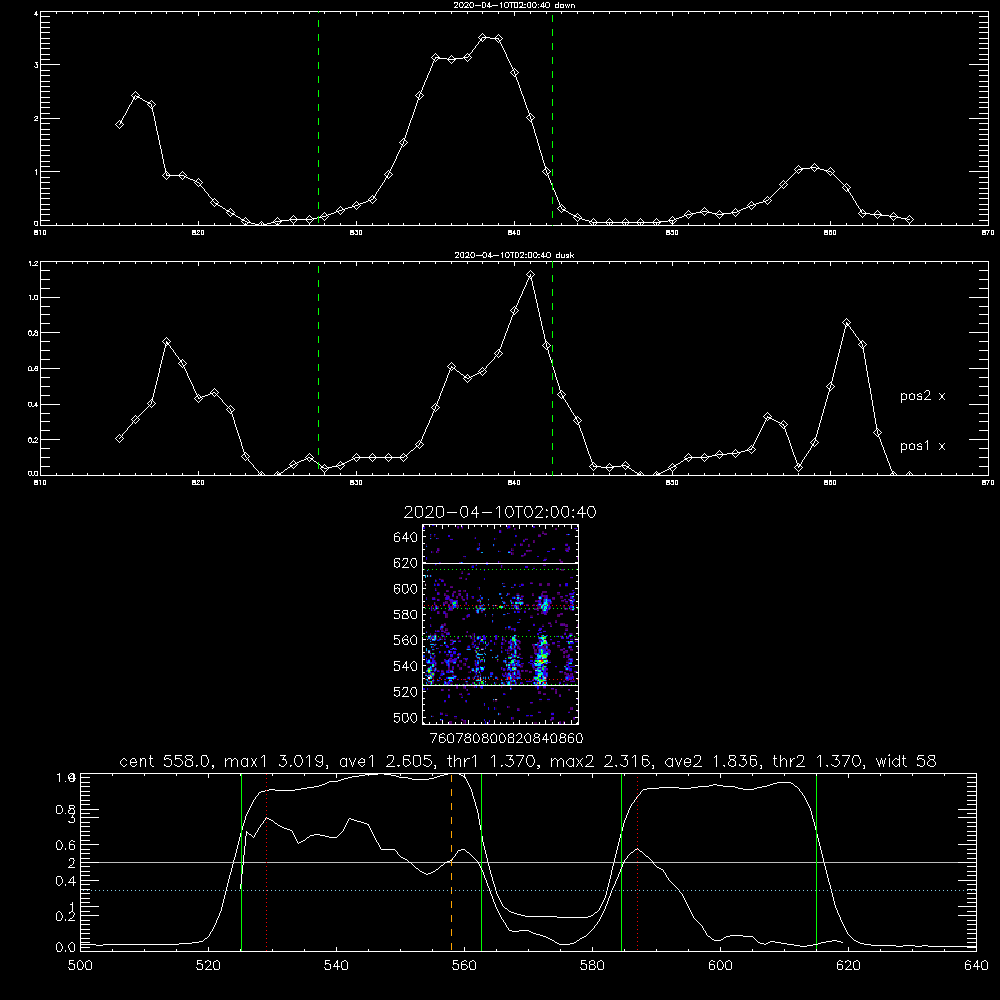
Task: Click the y-axis label 1.0 in dusk plot
Action: (33, 298)
